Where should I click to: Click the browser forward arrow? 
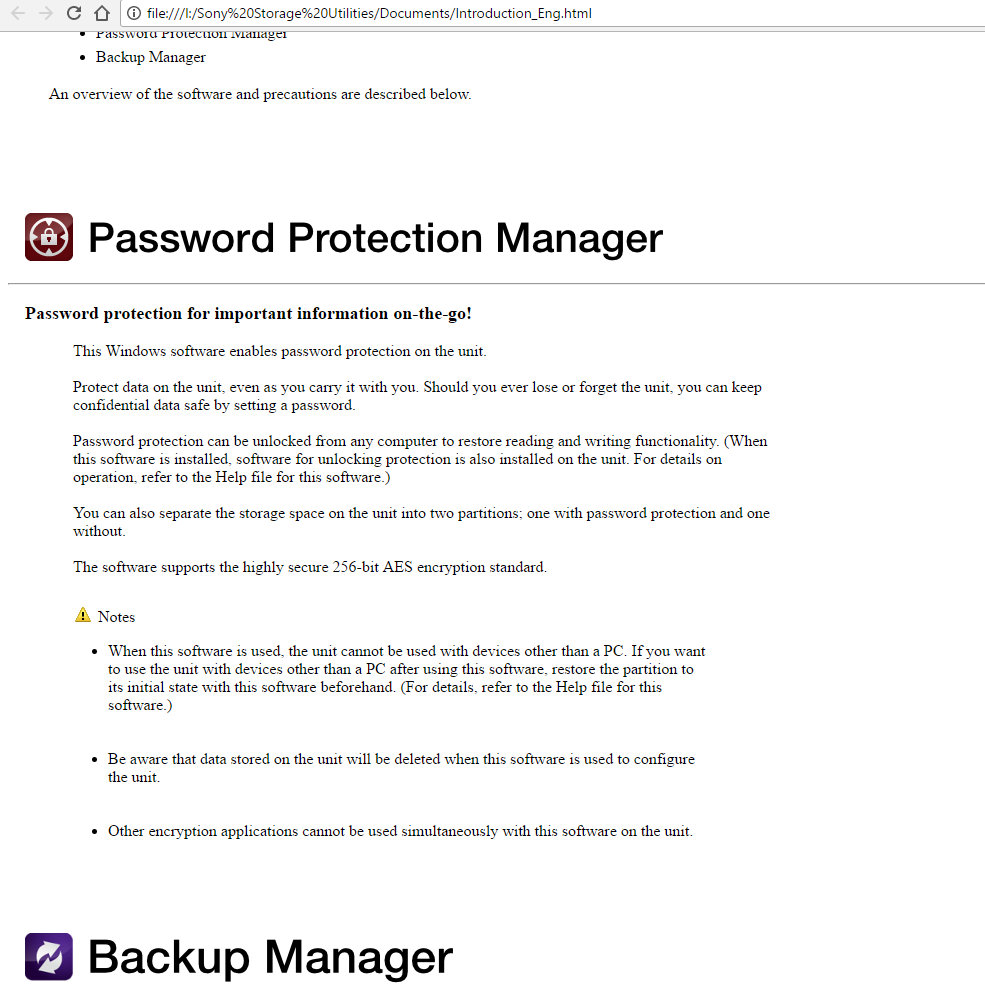pyautogui.click(x=46, y=13)
